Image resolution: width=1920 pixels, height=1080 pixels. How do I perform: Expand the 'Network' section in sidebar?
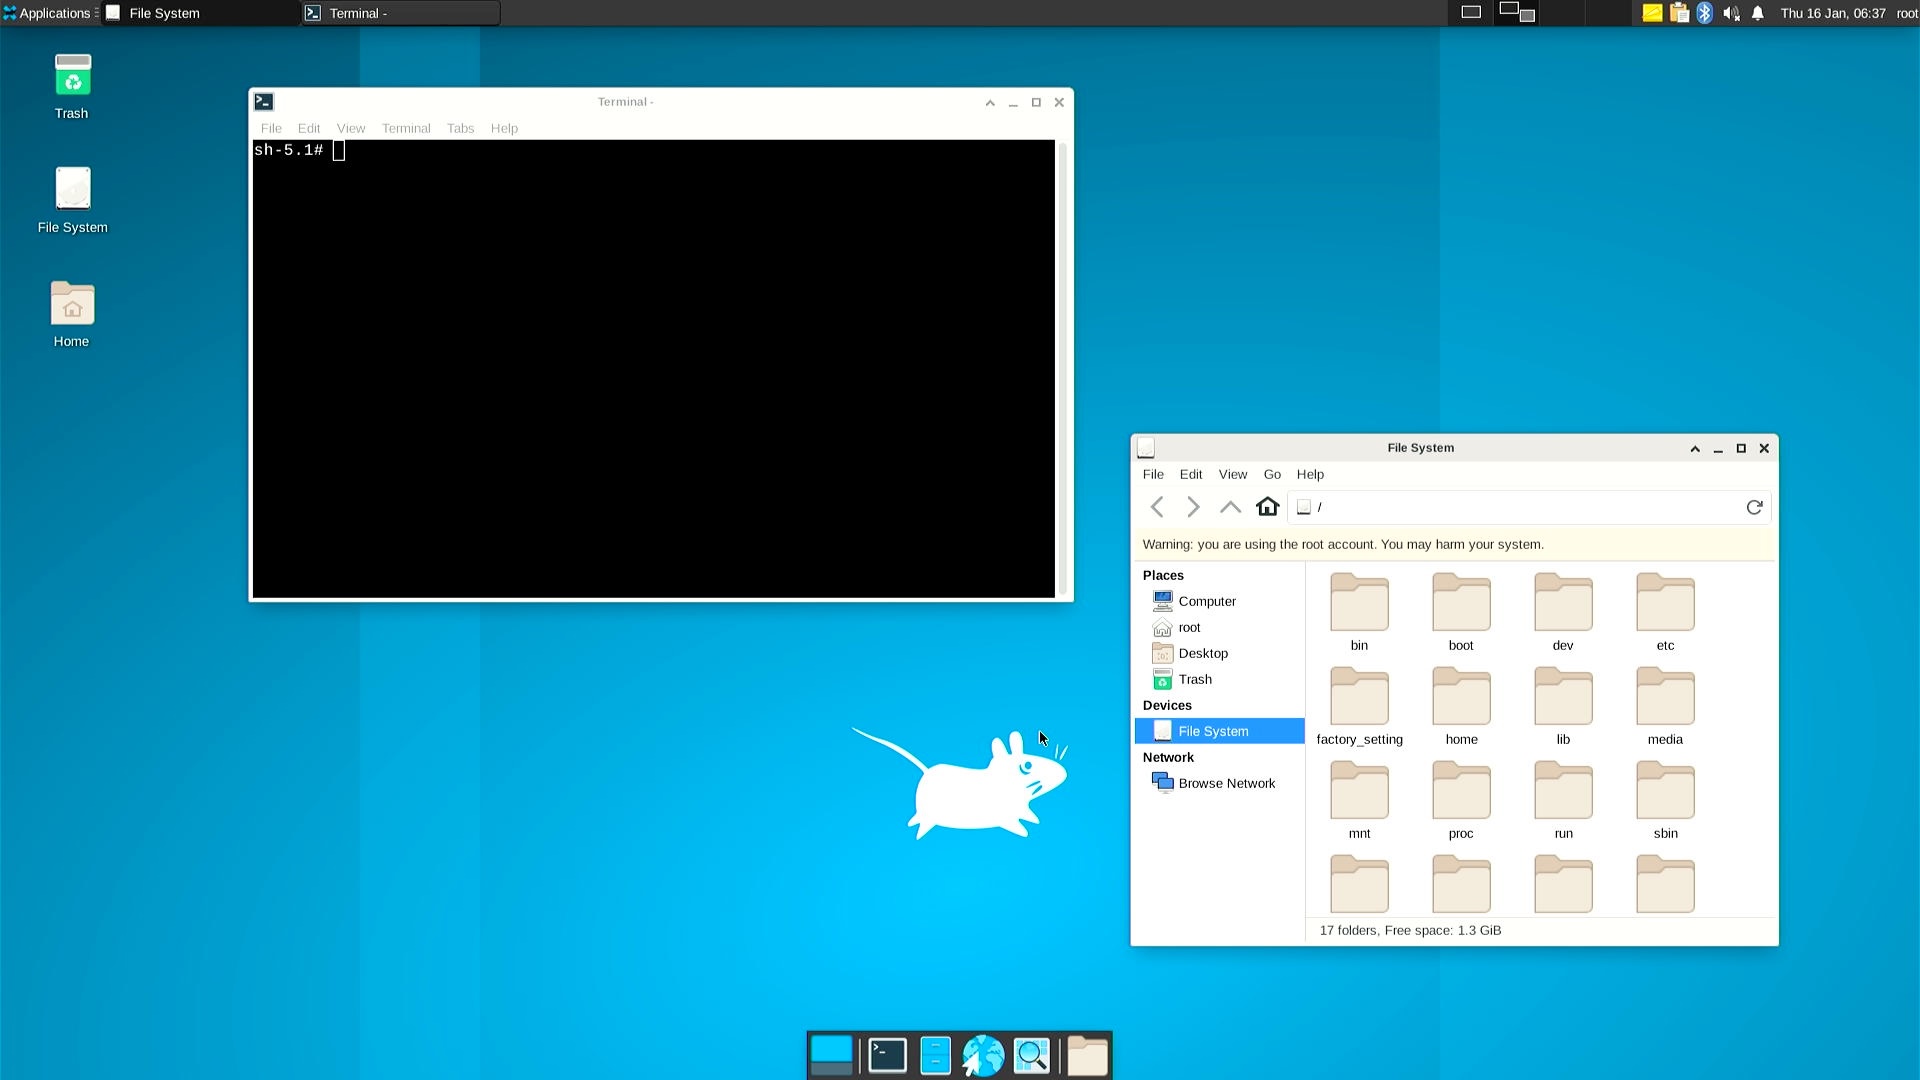[1167, 757]
